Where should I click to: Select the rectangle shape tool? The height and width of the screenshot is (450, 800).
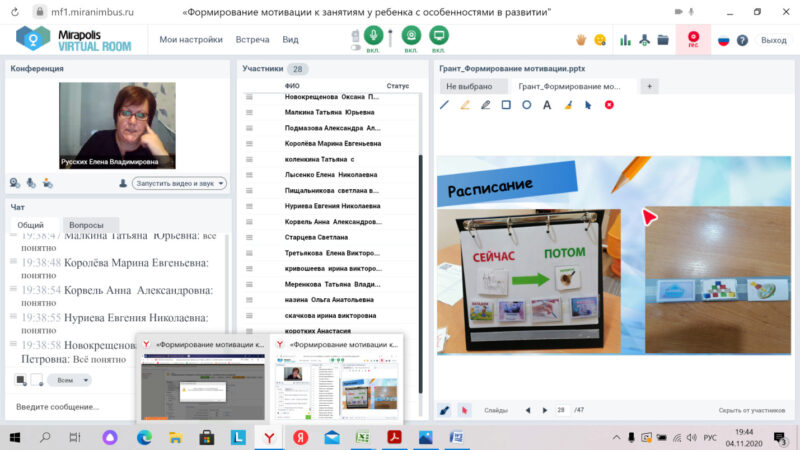pyautogui.click(x=506, y=105)
